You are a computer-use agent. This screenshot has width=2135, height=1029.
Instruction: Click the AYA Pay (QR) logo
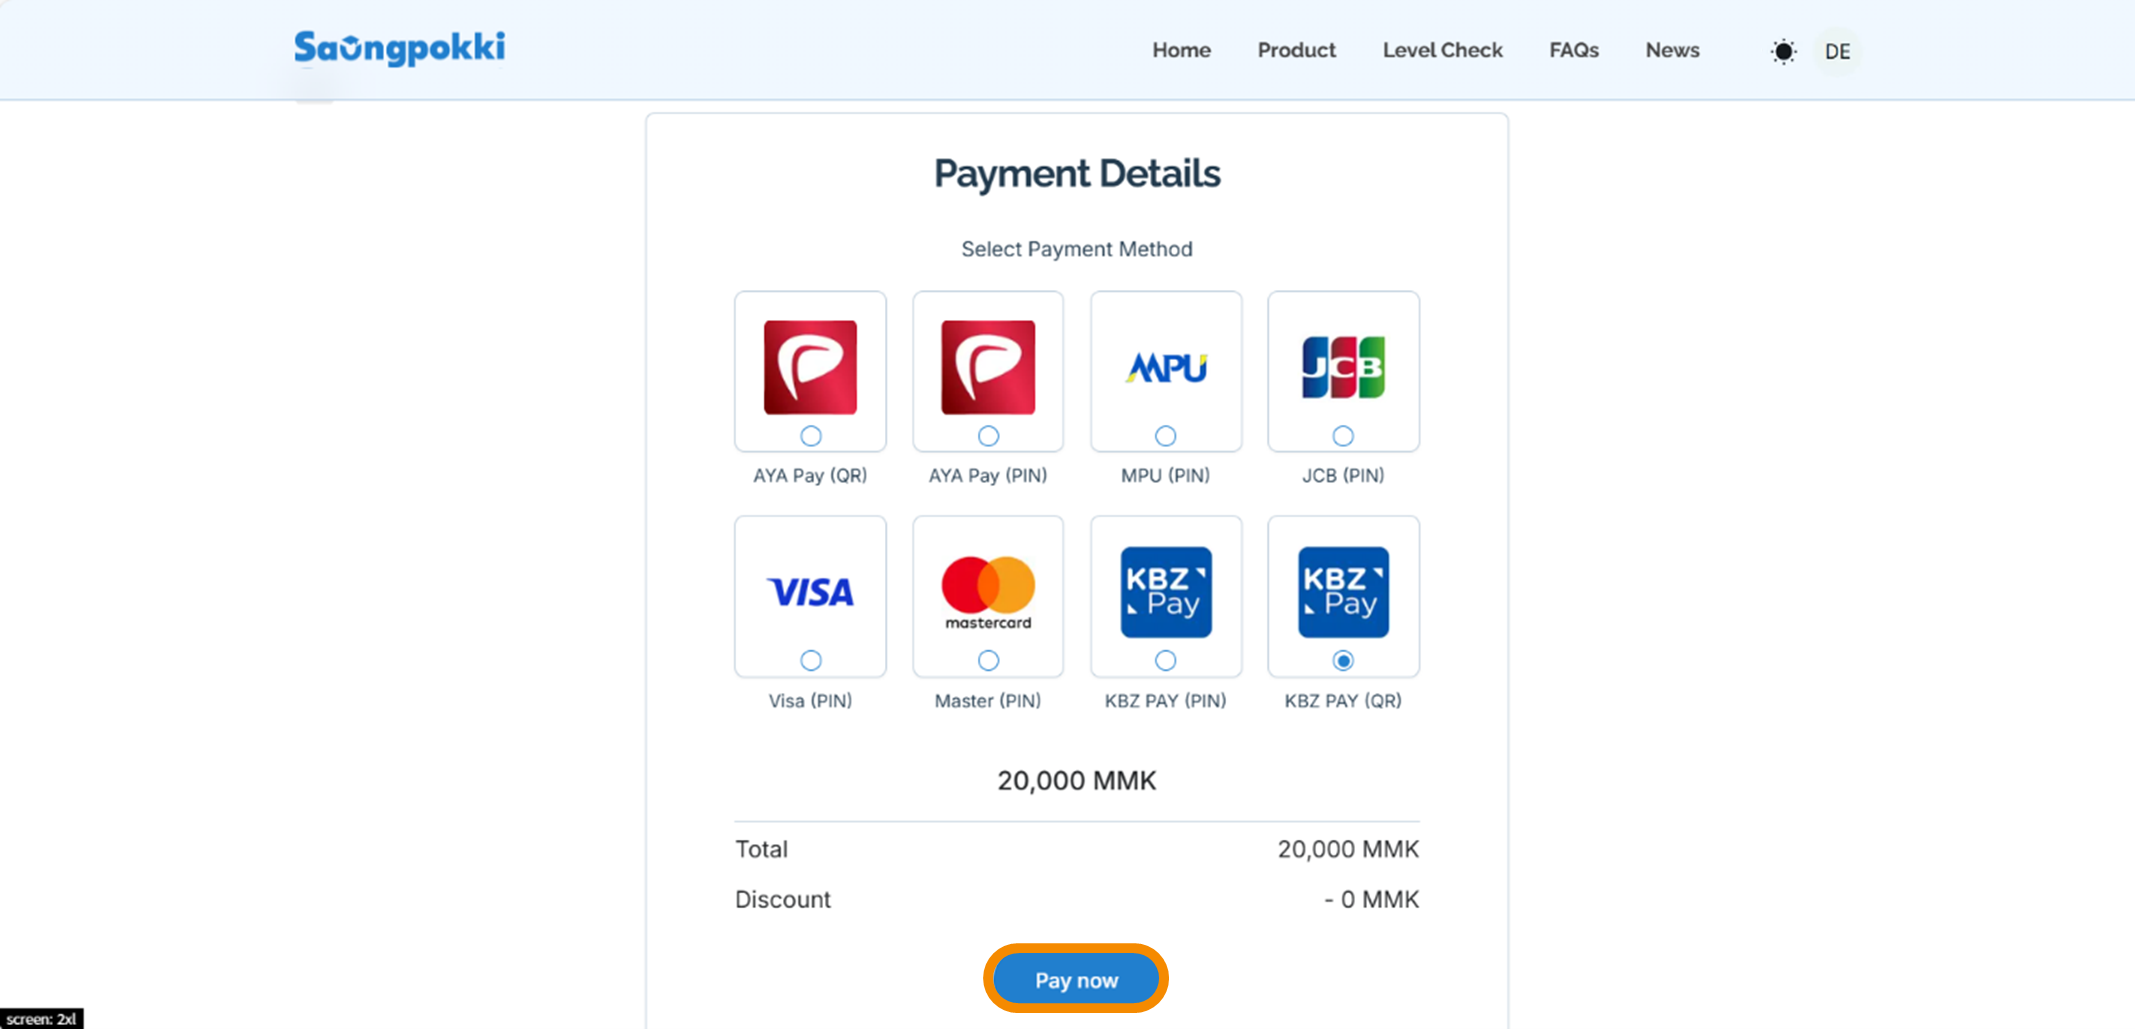[810, 367]
